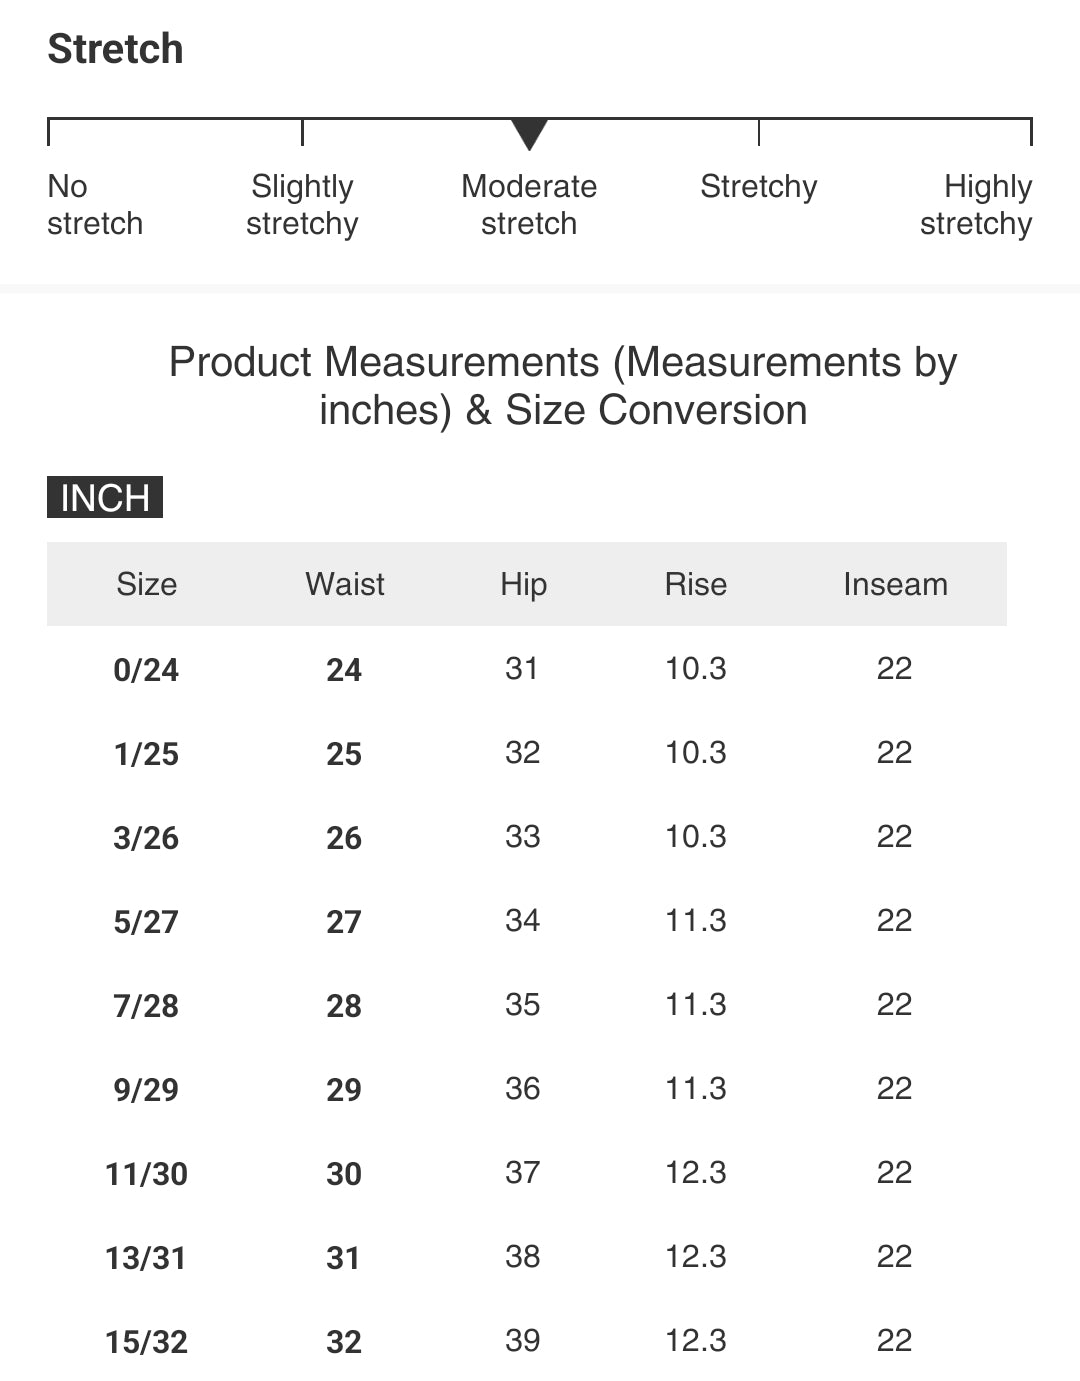
Task: Click the Hip column header
Action: click(523, 584)
